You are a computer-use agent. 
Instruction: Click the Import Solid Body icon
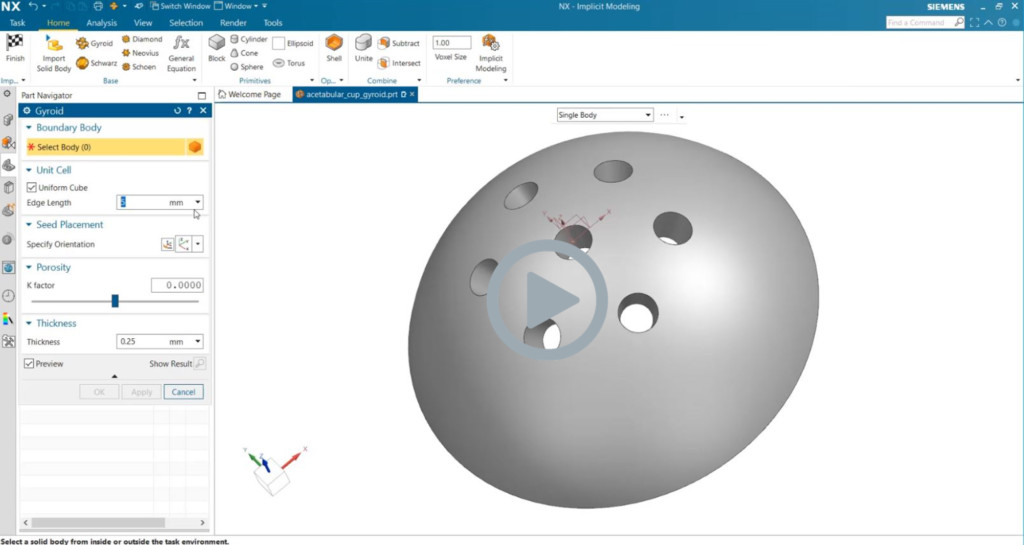click(x=54, y=43)
